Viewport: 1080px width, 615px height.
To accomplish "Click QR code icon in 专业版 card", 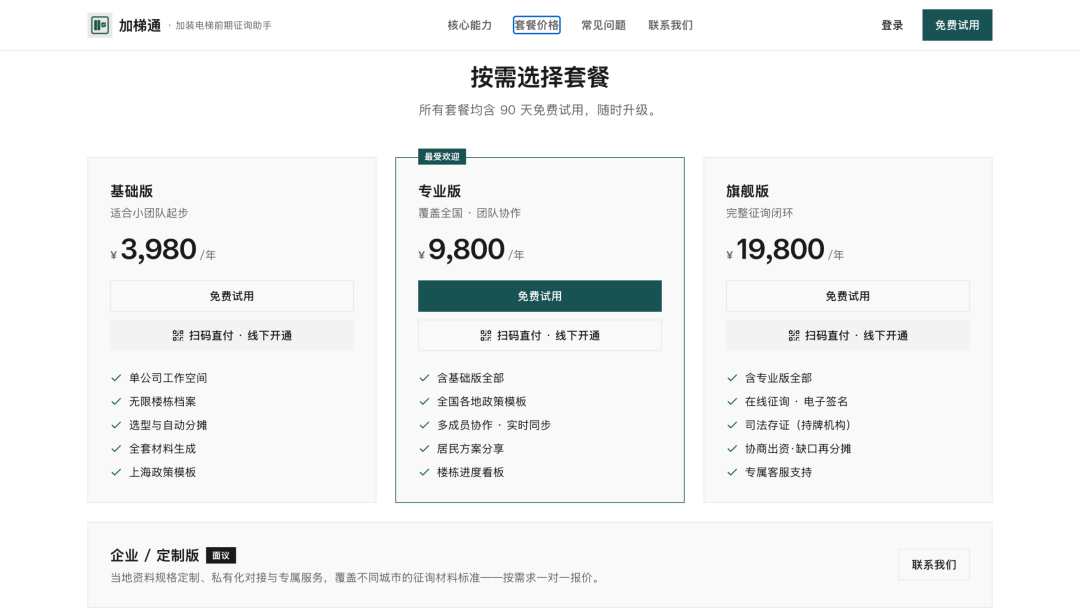I will point(486,335).
